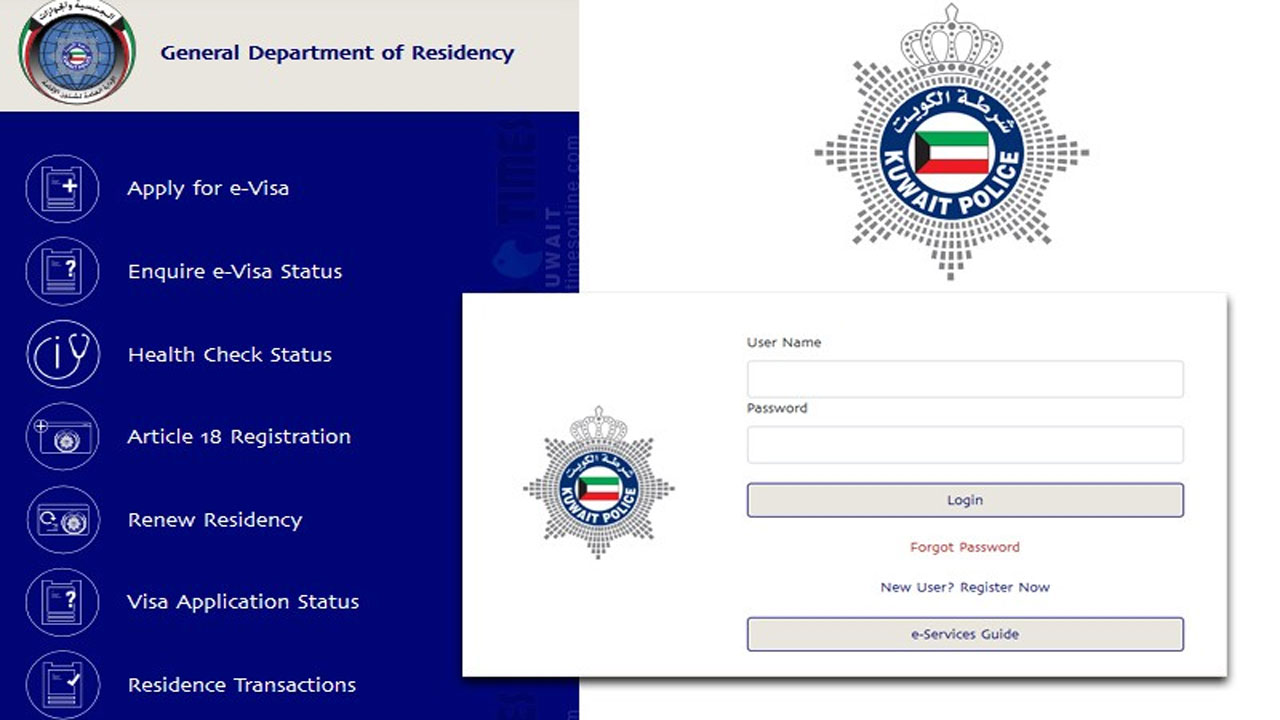Click the large Kuwait Police badge logo

point(951,142)
